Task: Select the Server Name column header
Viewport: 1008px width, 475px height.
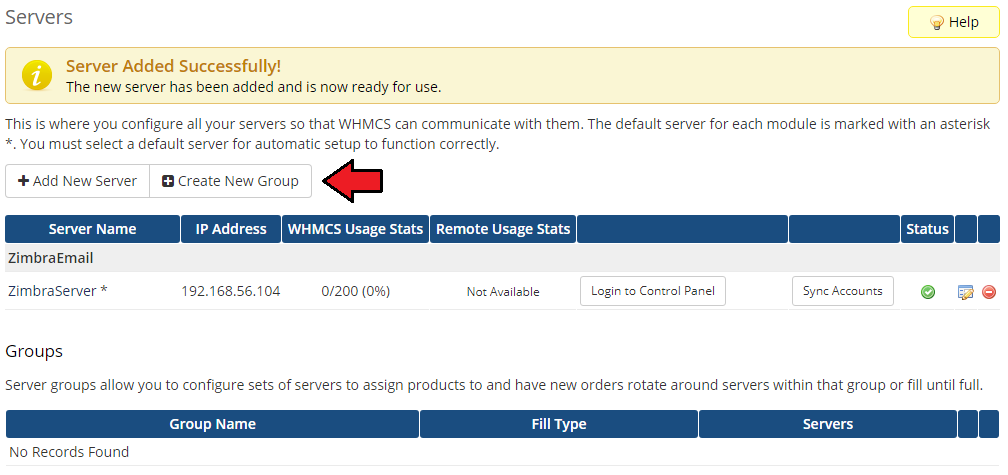Action: click(x=93, y=229)
